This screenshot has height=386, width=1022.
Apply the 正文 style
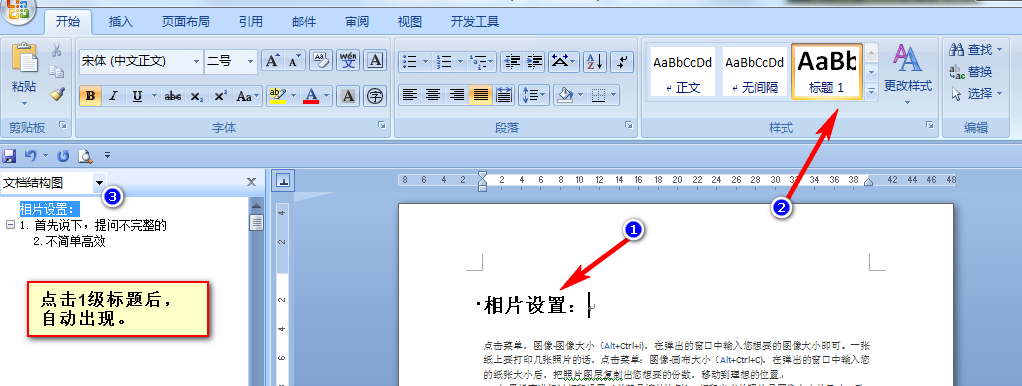point(683,72)
